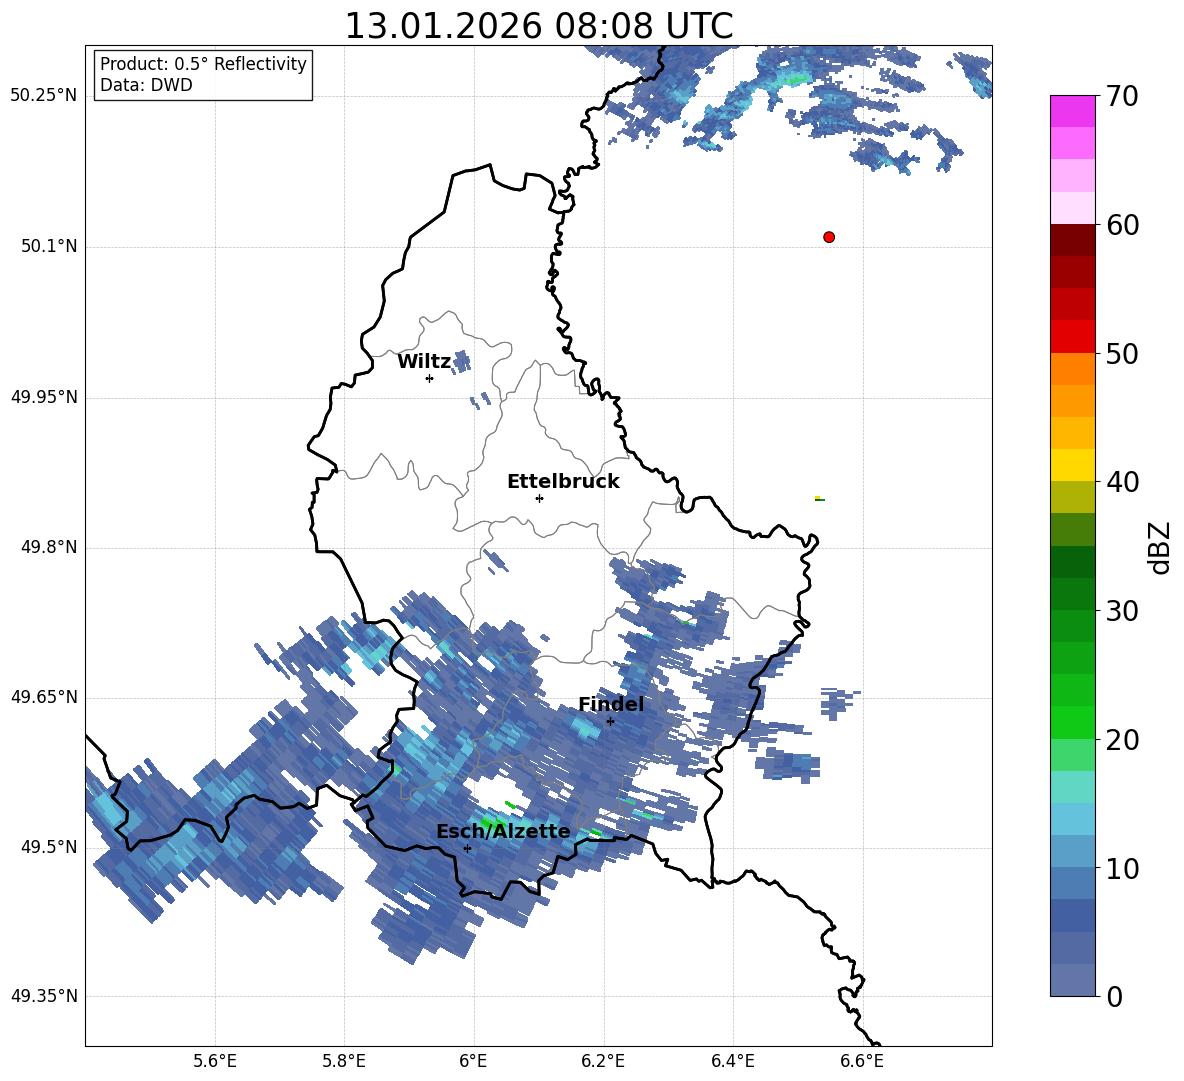
Task: Click the Ettelbruck location cross marker
Action: [x=539, y=498]
